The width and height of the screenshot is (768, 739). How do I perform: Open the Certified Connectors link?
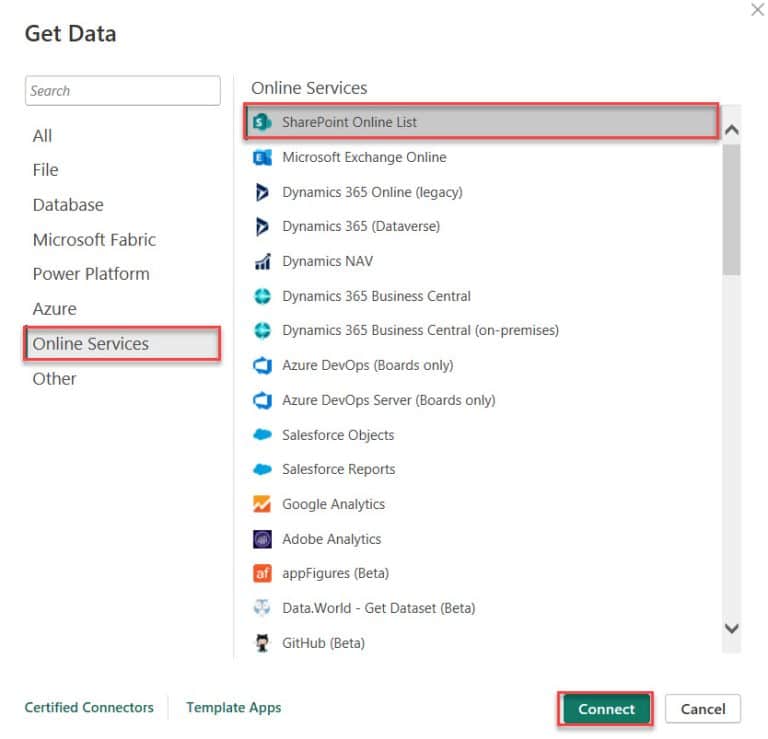pyautogui.click(x=89, y=708)
